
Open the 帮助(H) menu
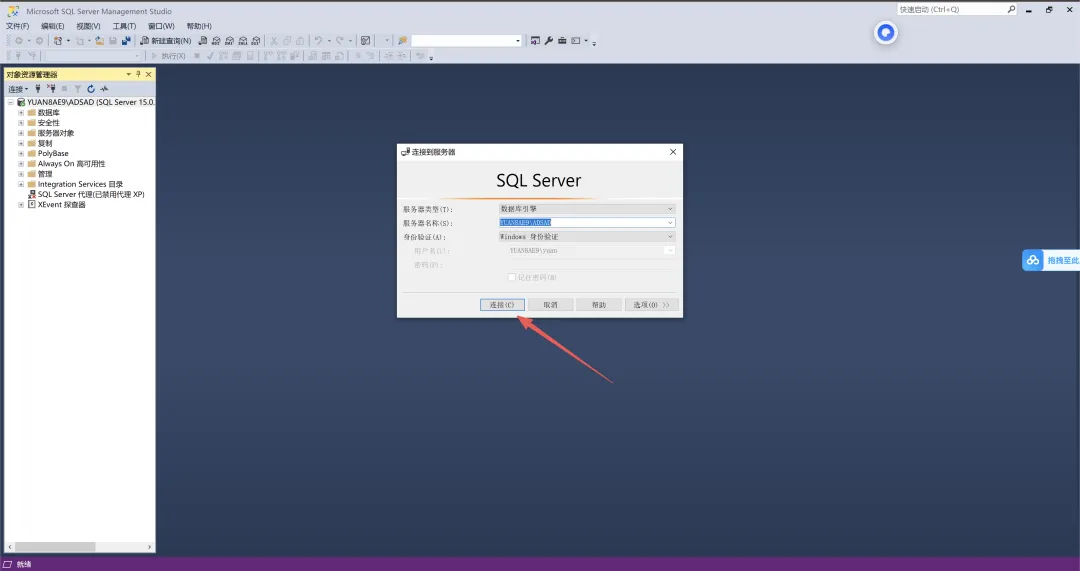click(x=199, y=26)
